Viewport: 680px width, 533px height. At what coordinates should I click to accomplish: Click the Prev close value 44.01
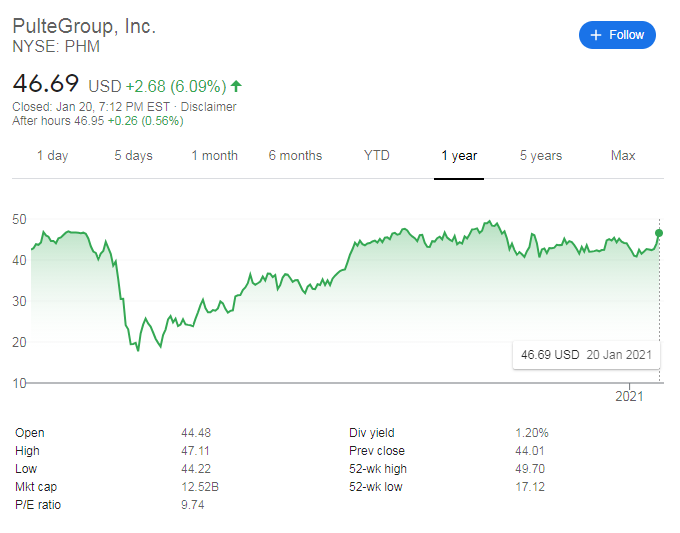[530, 451]
